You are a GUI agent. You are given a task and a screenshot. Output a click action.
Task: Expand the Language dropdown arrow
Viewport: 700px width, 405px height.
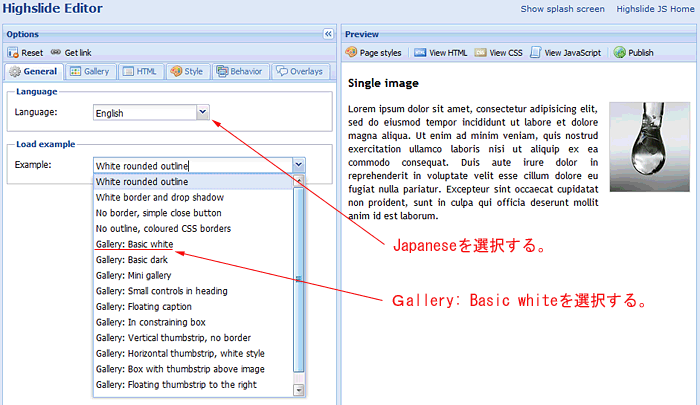[203, 112]
